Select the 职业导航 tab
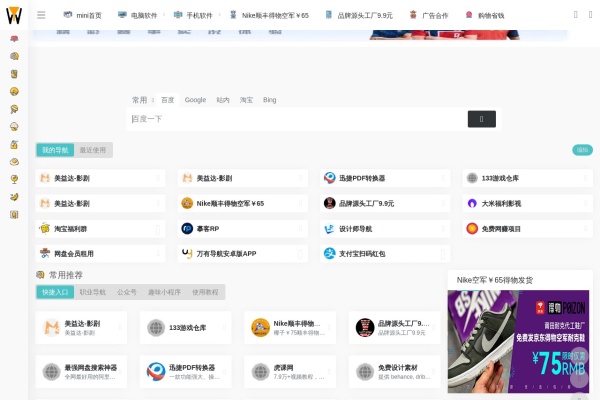The image size is (600, 400). (93, 292)
